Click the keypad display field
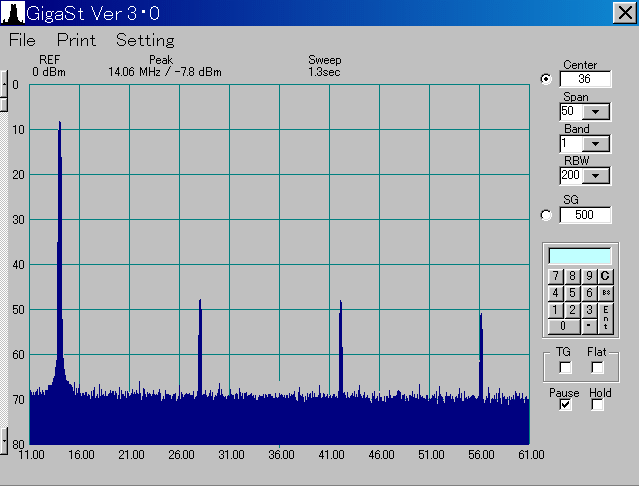The width and height of the screenshot is (639, 486). click(x=580, y=256)
